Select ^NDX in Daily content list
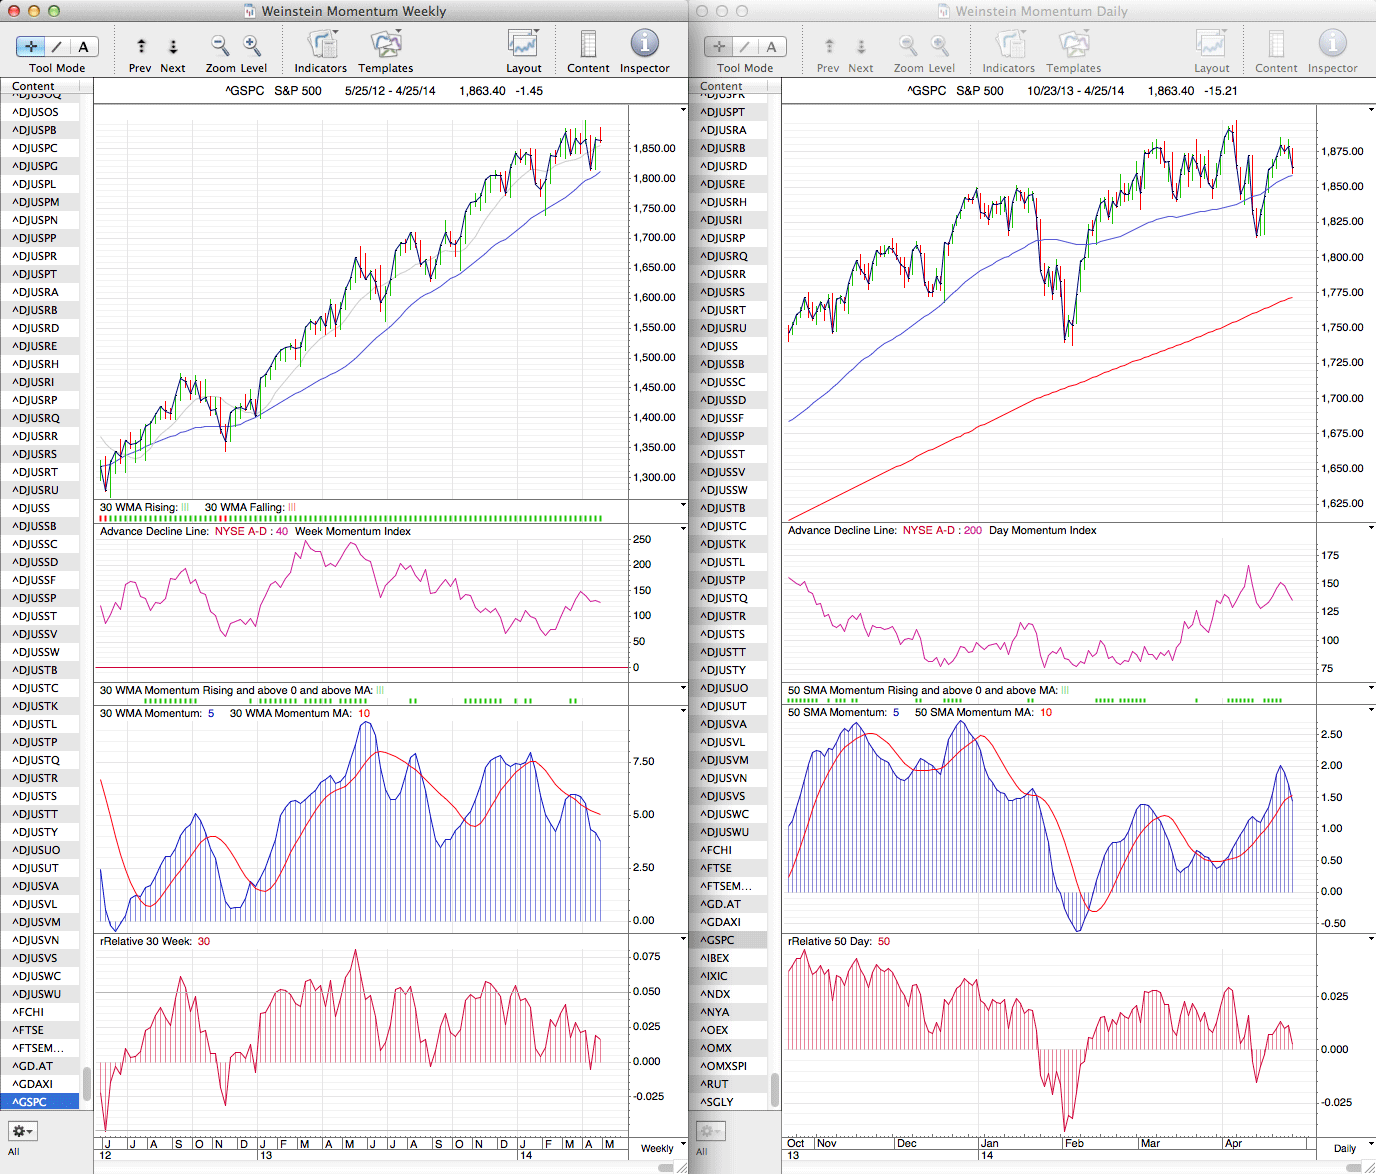 728,994
